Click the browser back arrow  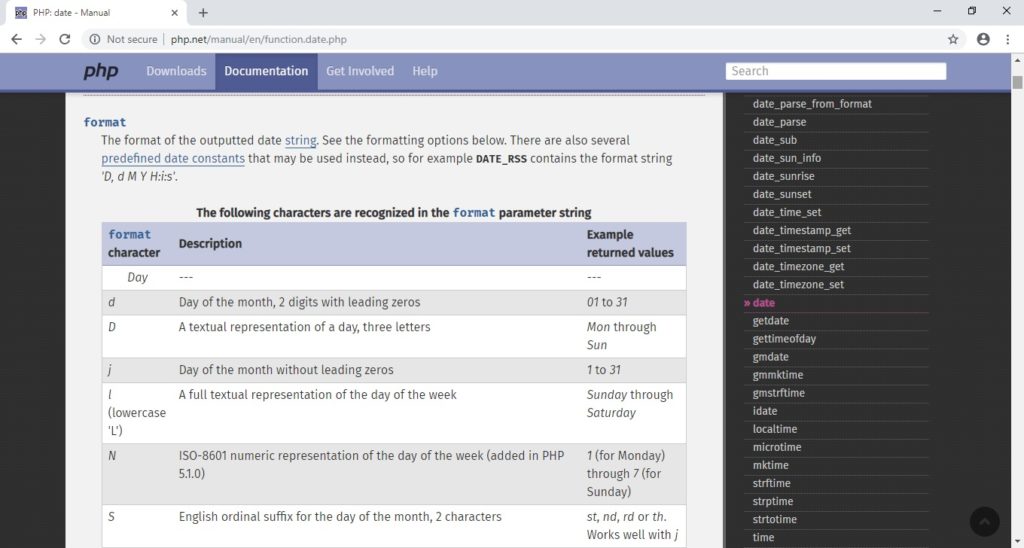(x=16, y=39)
